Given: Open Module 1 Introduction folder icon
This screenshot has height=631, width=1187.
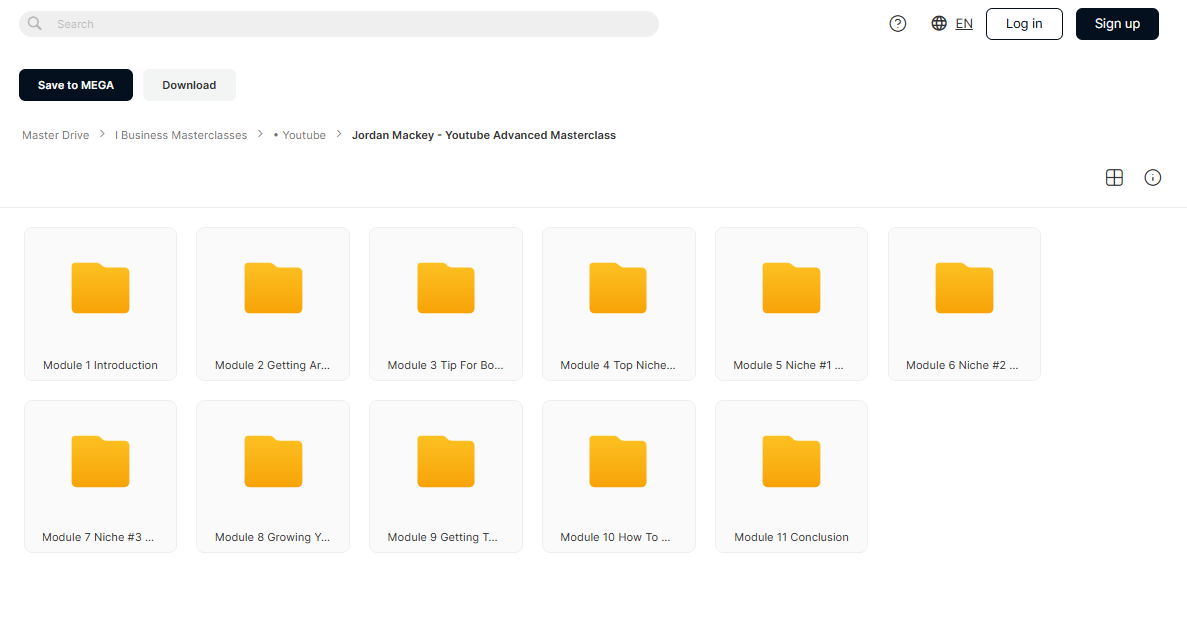Looking at the screenshot, I should pyautogui.click(x=101, y=288).
